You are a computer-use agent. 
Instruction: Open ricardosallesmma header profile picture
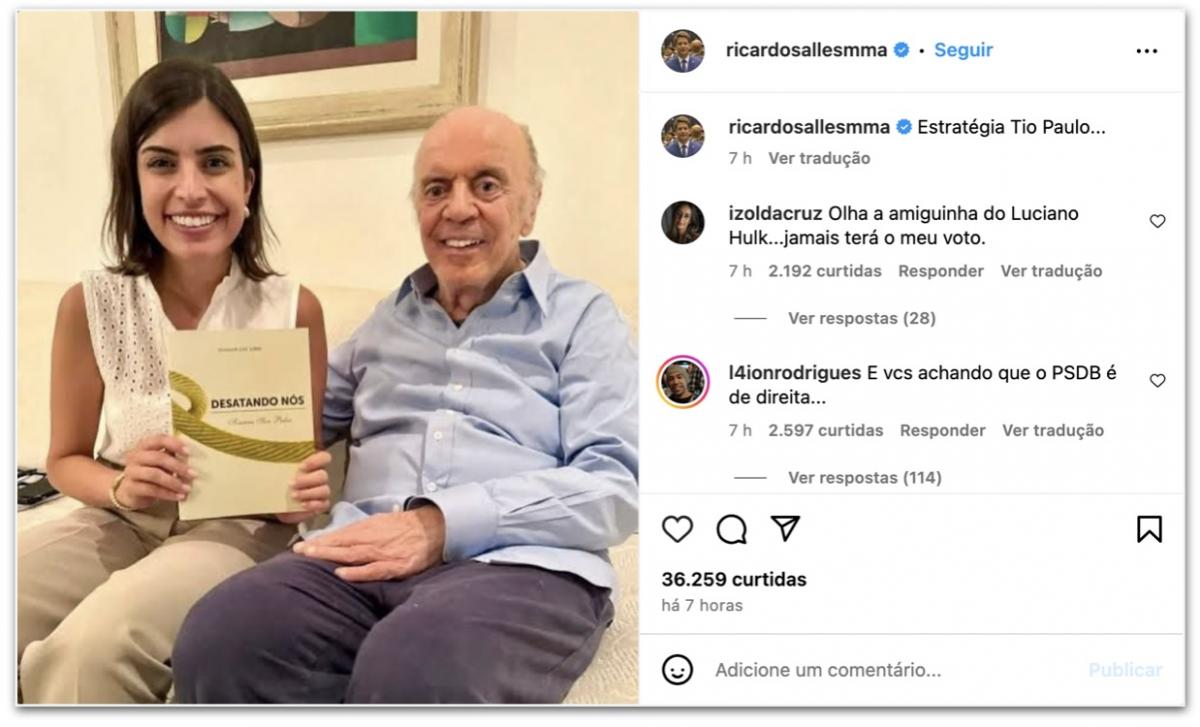click(683, 51)
